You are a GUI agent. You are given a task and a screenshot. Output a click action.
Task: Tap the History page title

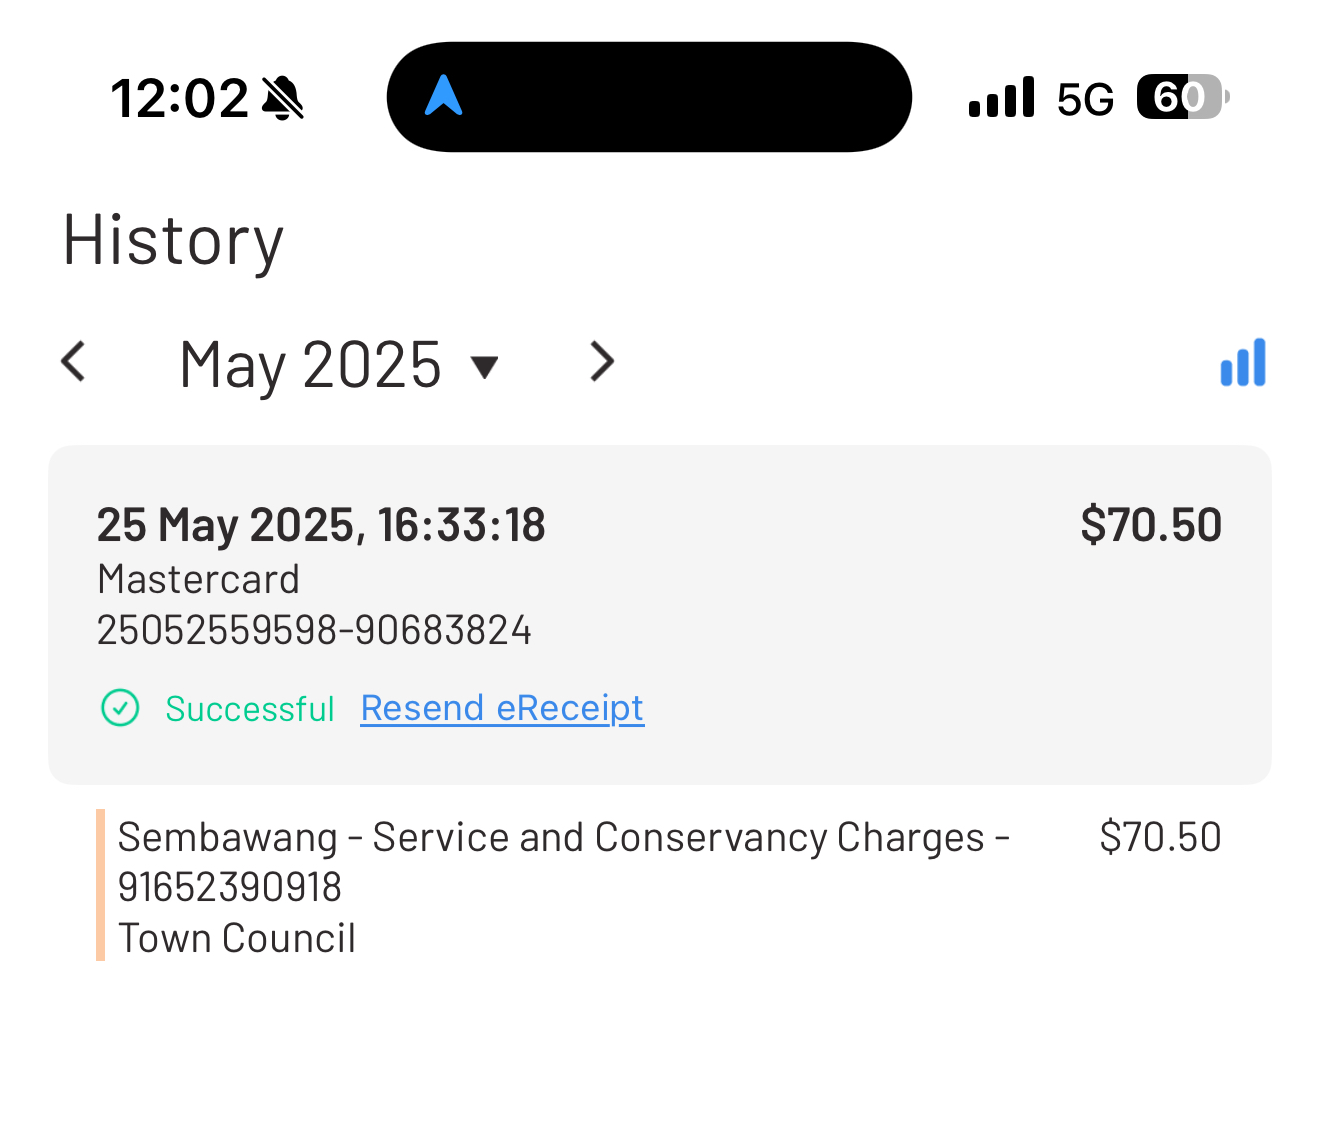coord(173,241)
